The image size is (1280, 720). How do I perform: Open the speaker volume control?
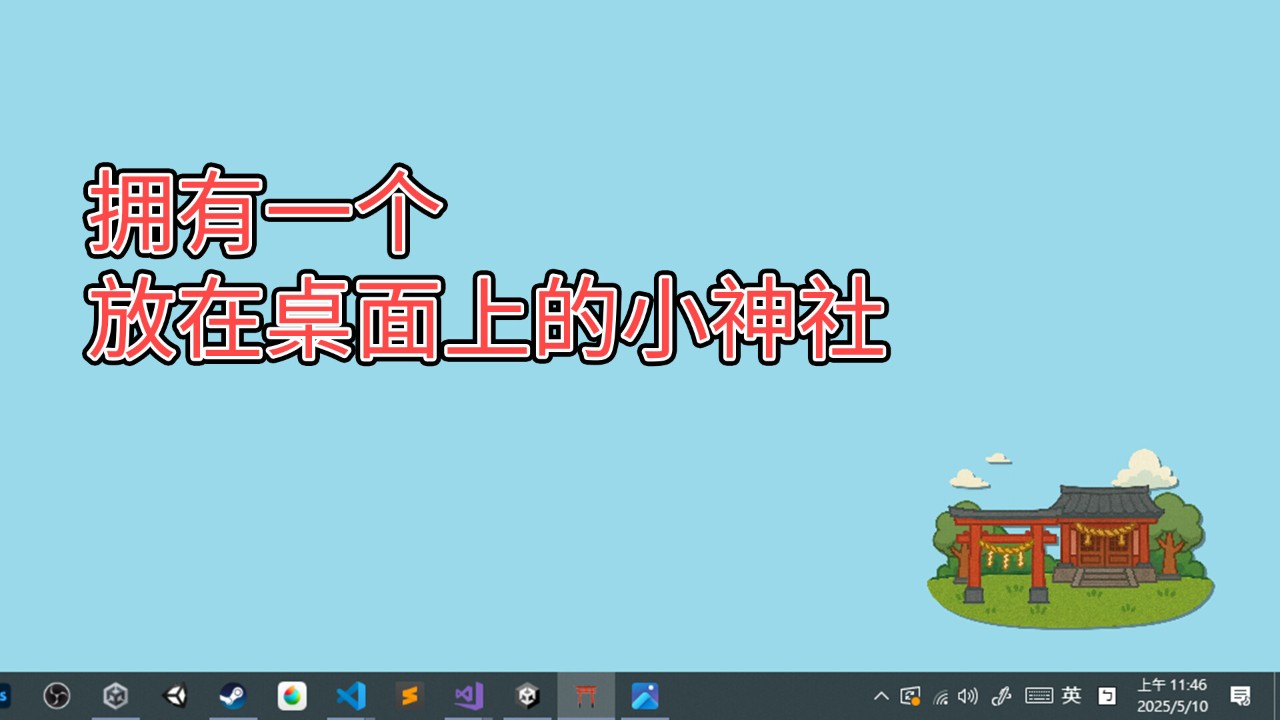point(967,696)
